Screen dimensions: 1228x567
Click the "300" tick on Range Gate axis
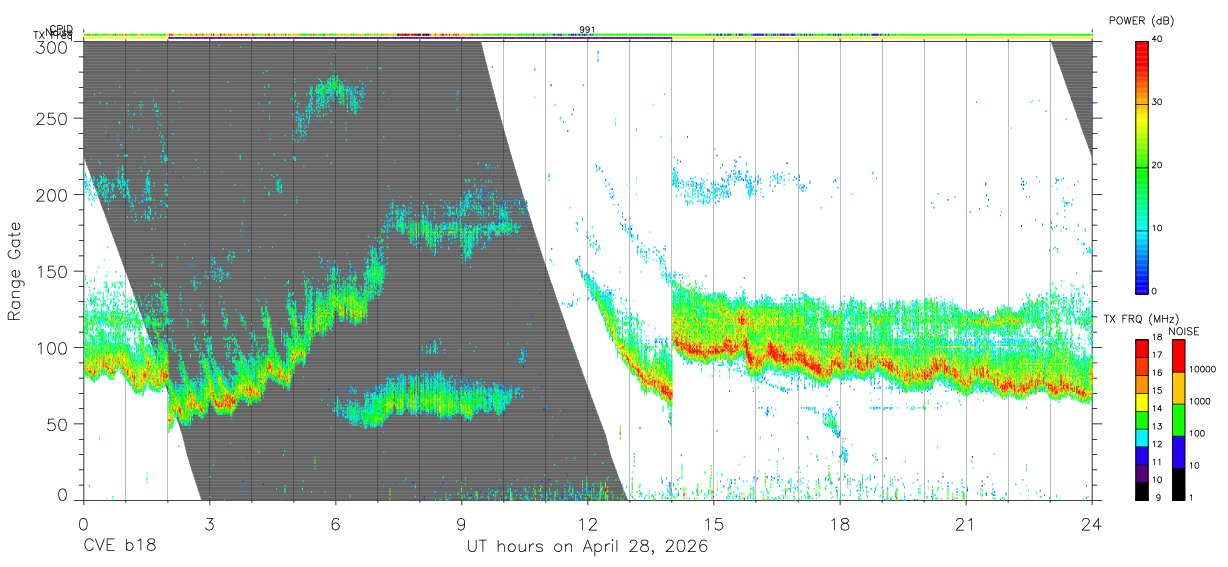(52, 46)
